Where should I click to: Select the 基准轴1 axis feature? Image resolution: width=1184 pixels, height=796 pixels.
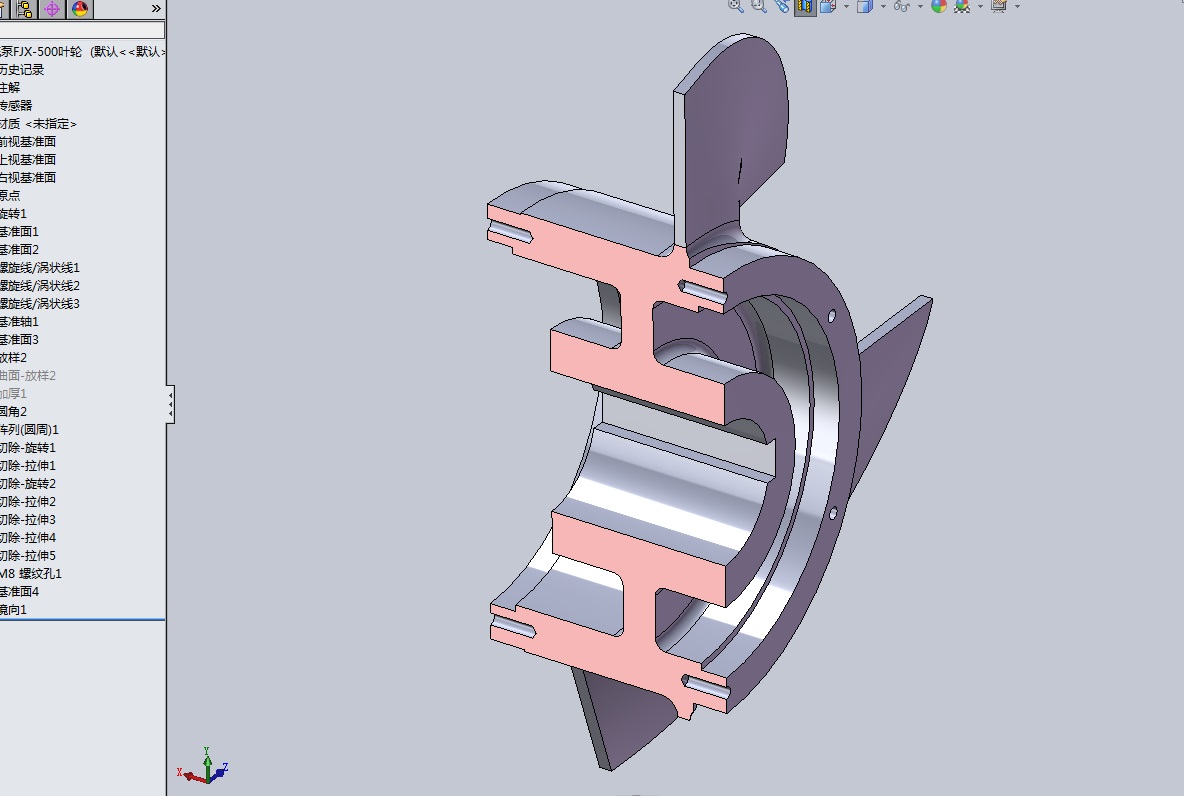20,322
